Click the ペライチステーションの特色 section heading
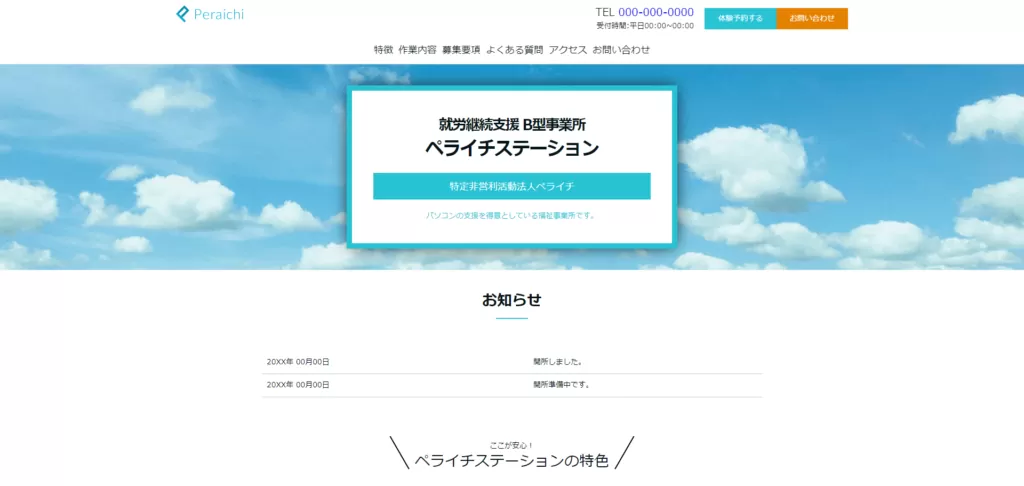This screenshot has height=486, width=1024. (x=511, y=461)
